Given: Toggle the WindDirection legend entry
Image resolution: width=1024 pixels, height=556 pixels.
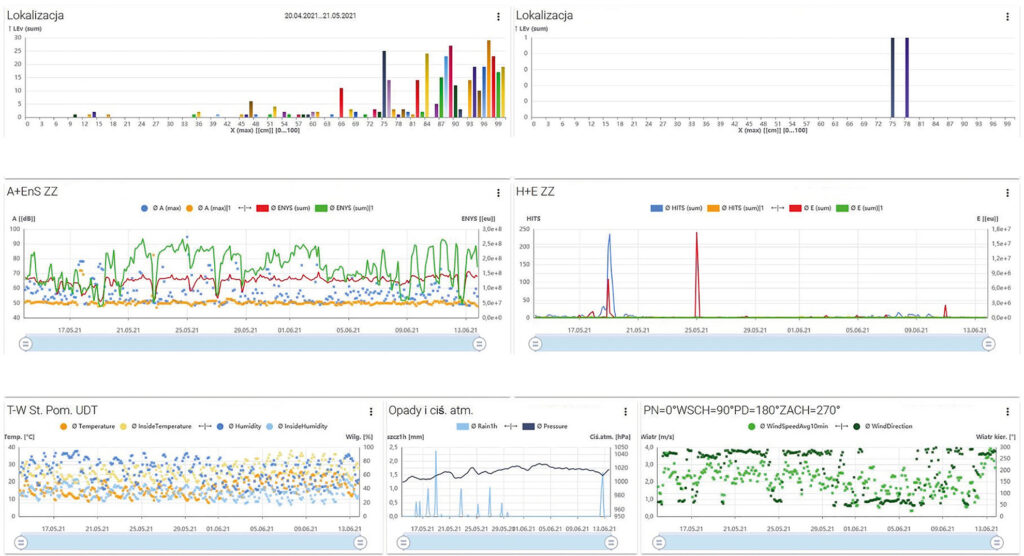Looking at the screenshot, I should pos(882,427).
